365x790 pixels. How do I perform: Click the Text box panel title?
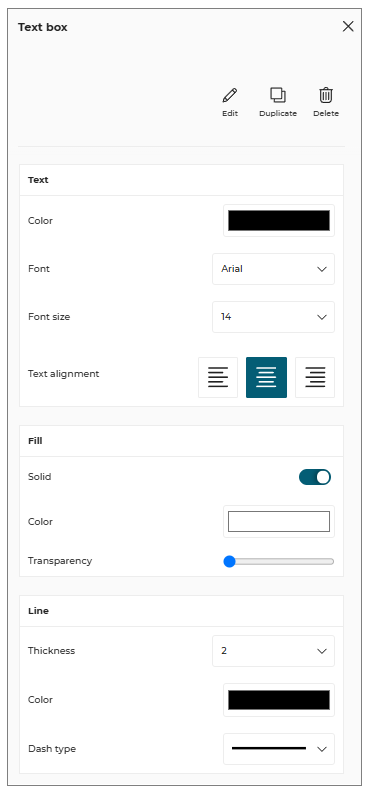43,27
